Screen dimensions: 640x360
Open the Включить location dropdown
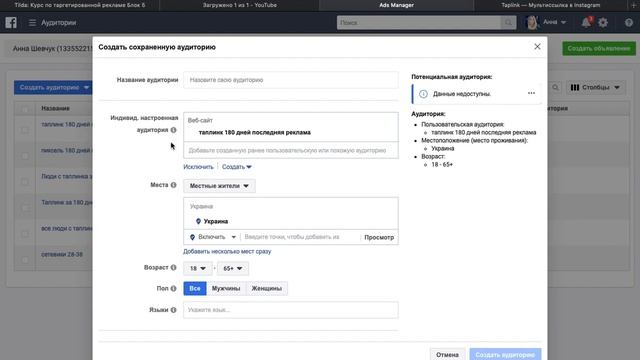point(213,237)
